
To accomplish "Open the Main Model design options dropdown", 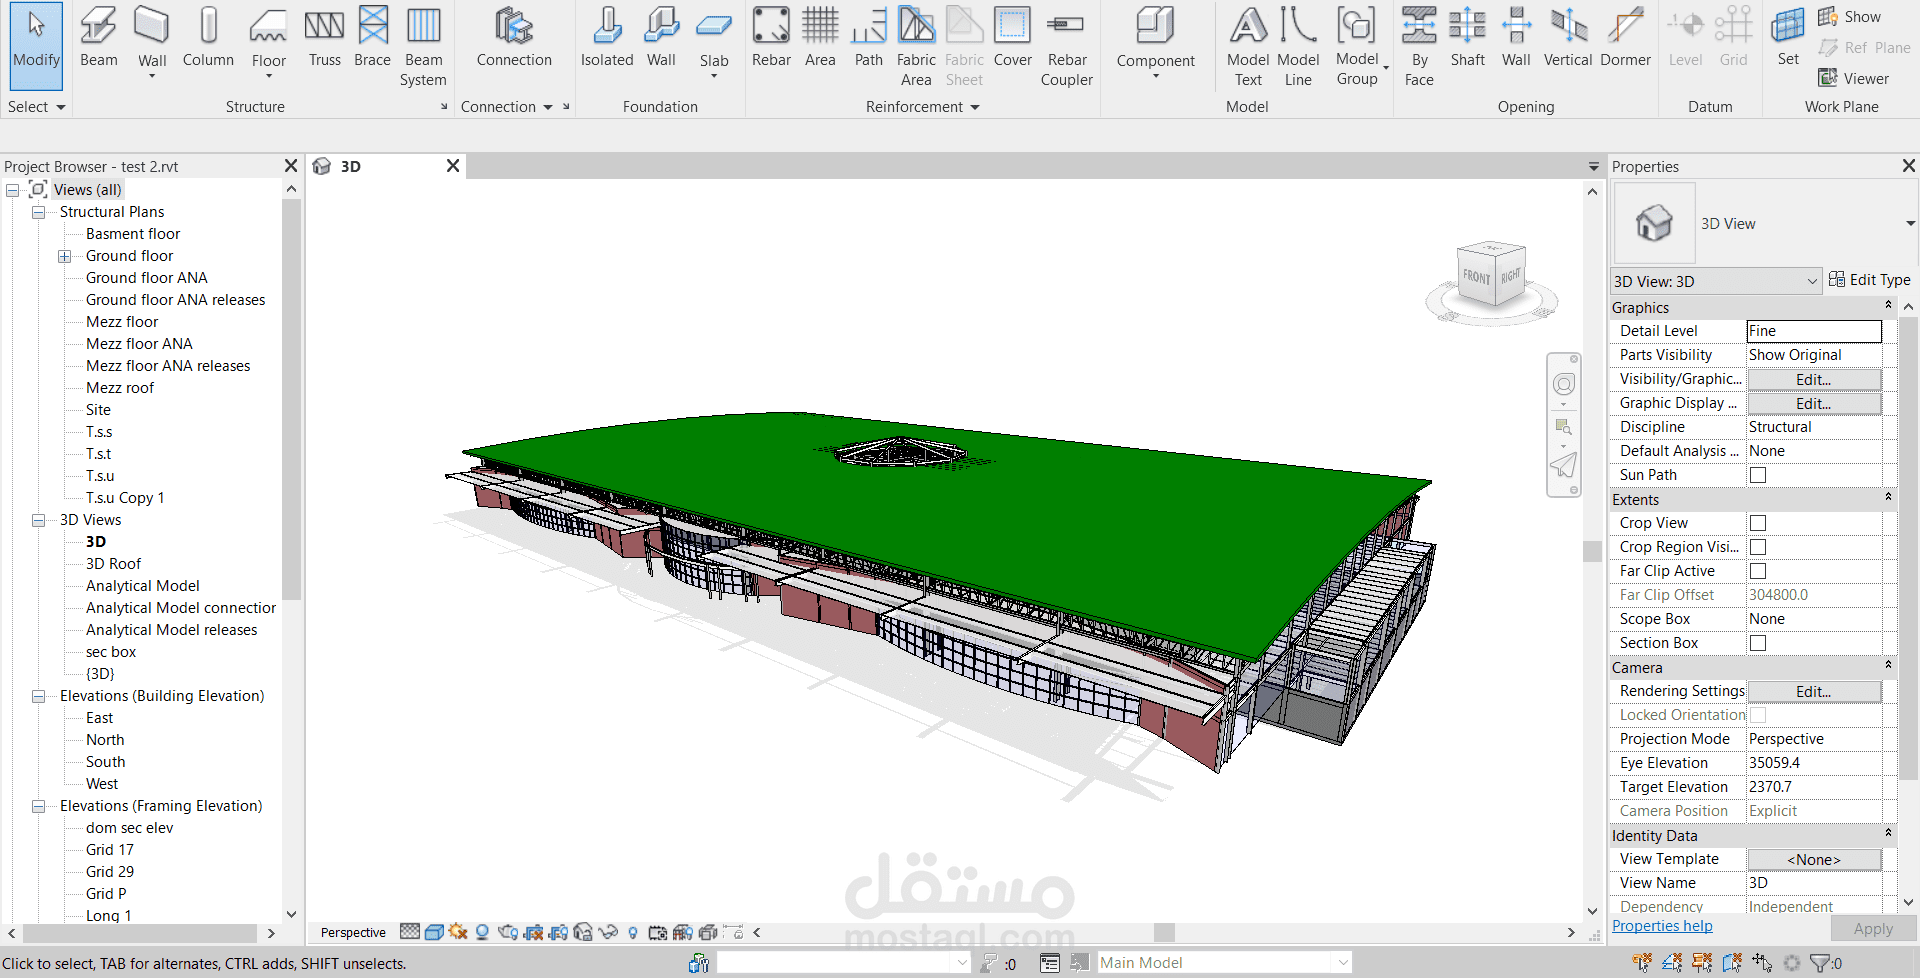I will pos(1225,962).
